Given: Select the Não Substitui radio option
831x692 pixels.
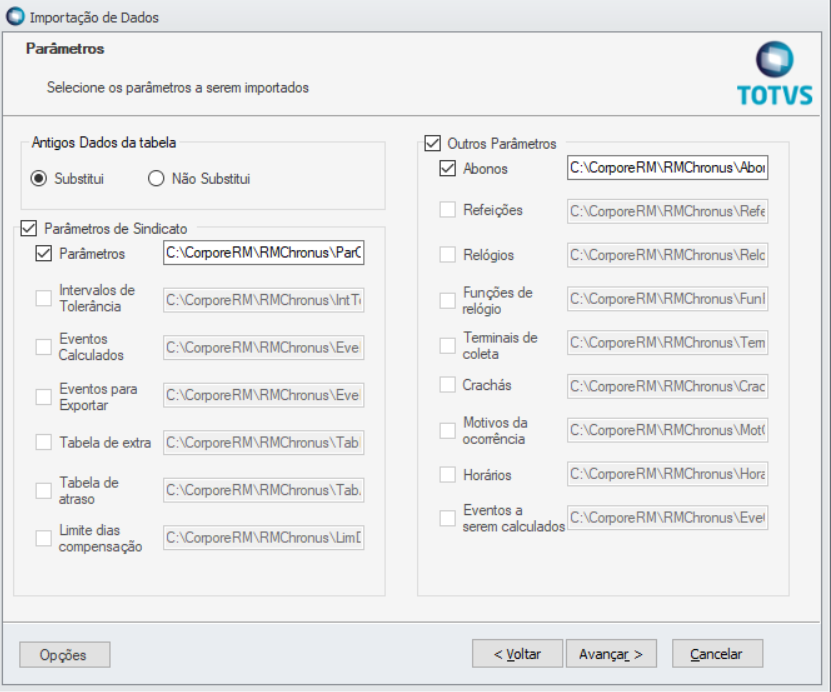Looking at the screenshot, I should click(156, 179).
